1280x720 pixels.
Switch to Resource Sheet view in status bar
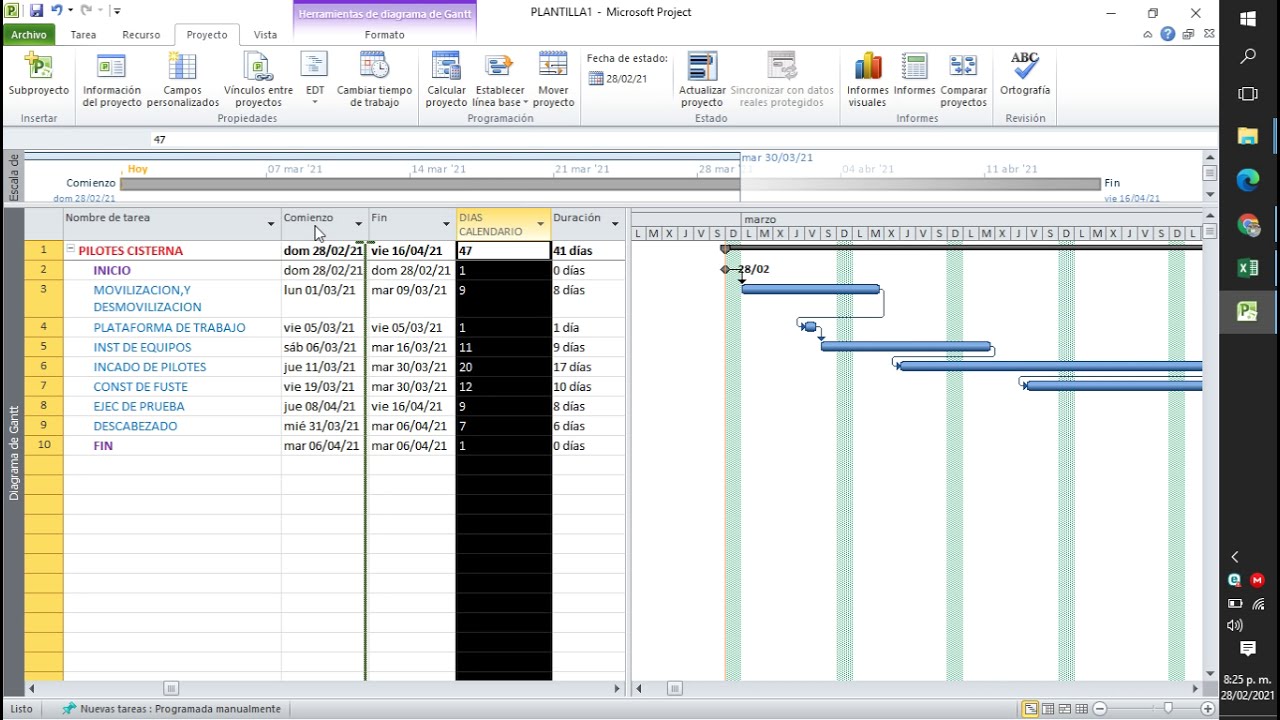(x=1081, y=709)
